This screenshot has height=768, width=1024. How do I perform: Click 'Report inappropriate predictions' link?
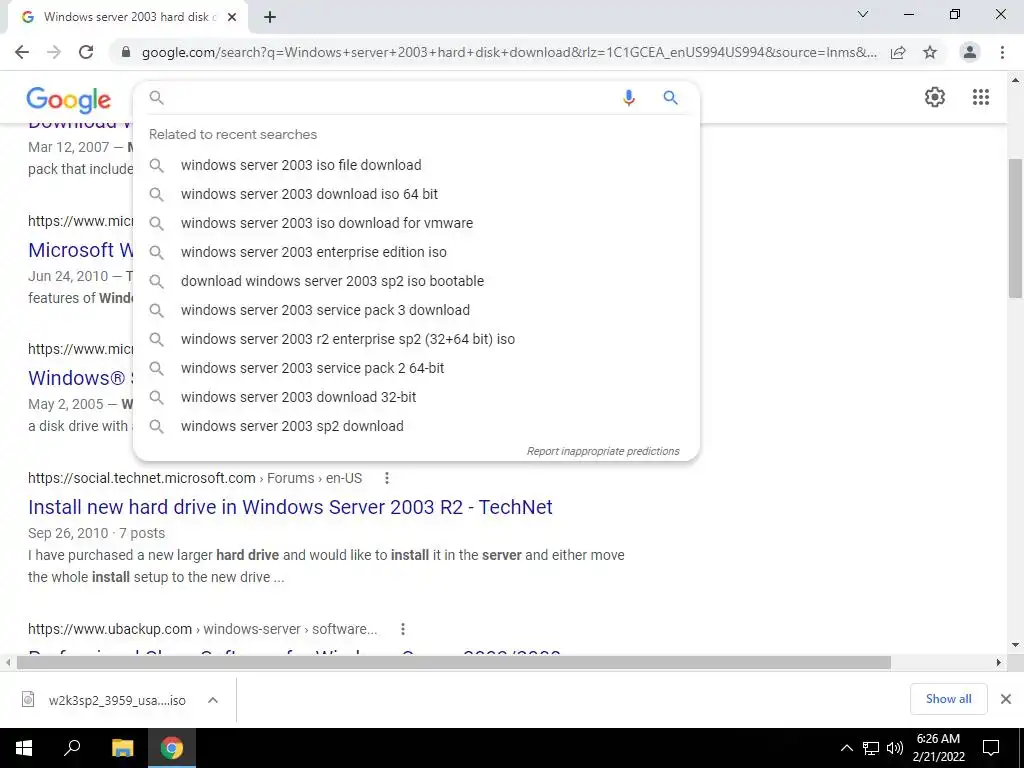click(x=603, y=451)
